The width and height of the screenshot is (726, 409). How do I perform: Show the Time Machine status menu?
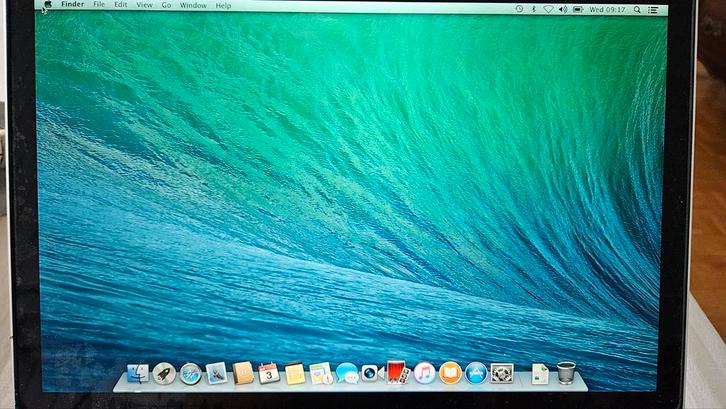click(519, 9)
